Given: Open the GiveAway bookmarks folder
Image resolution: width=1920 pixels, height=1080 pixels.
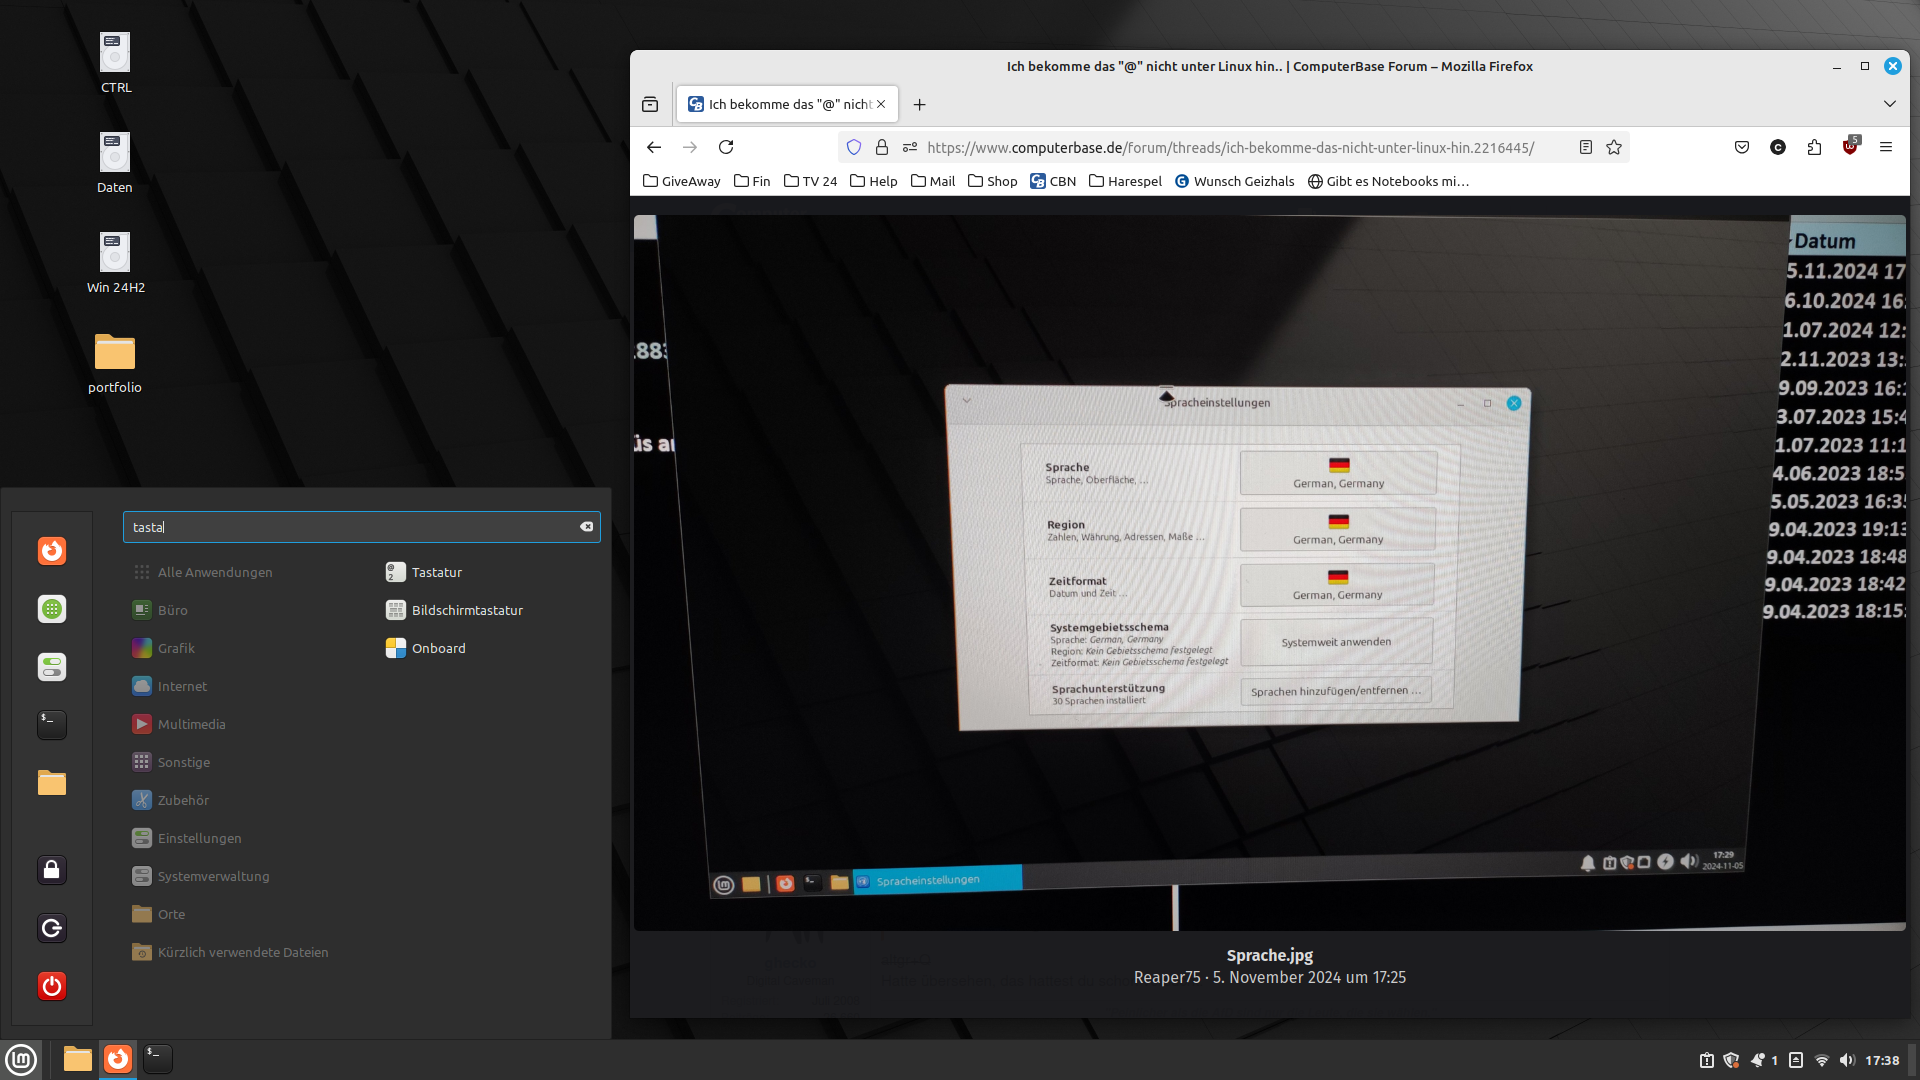Looking at the screenshot, I should pyautogui.click(x=681, y=181).
